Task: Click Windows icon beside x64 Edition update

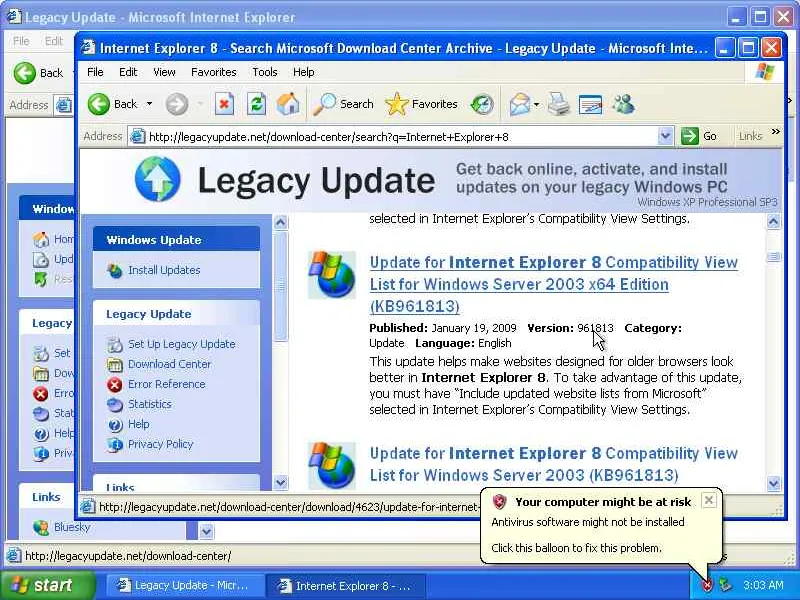Action: coord(332,274)
